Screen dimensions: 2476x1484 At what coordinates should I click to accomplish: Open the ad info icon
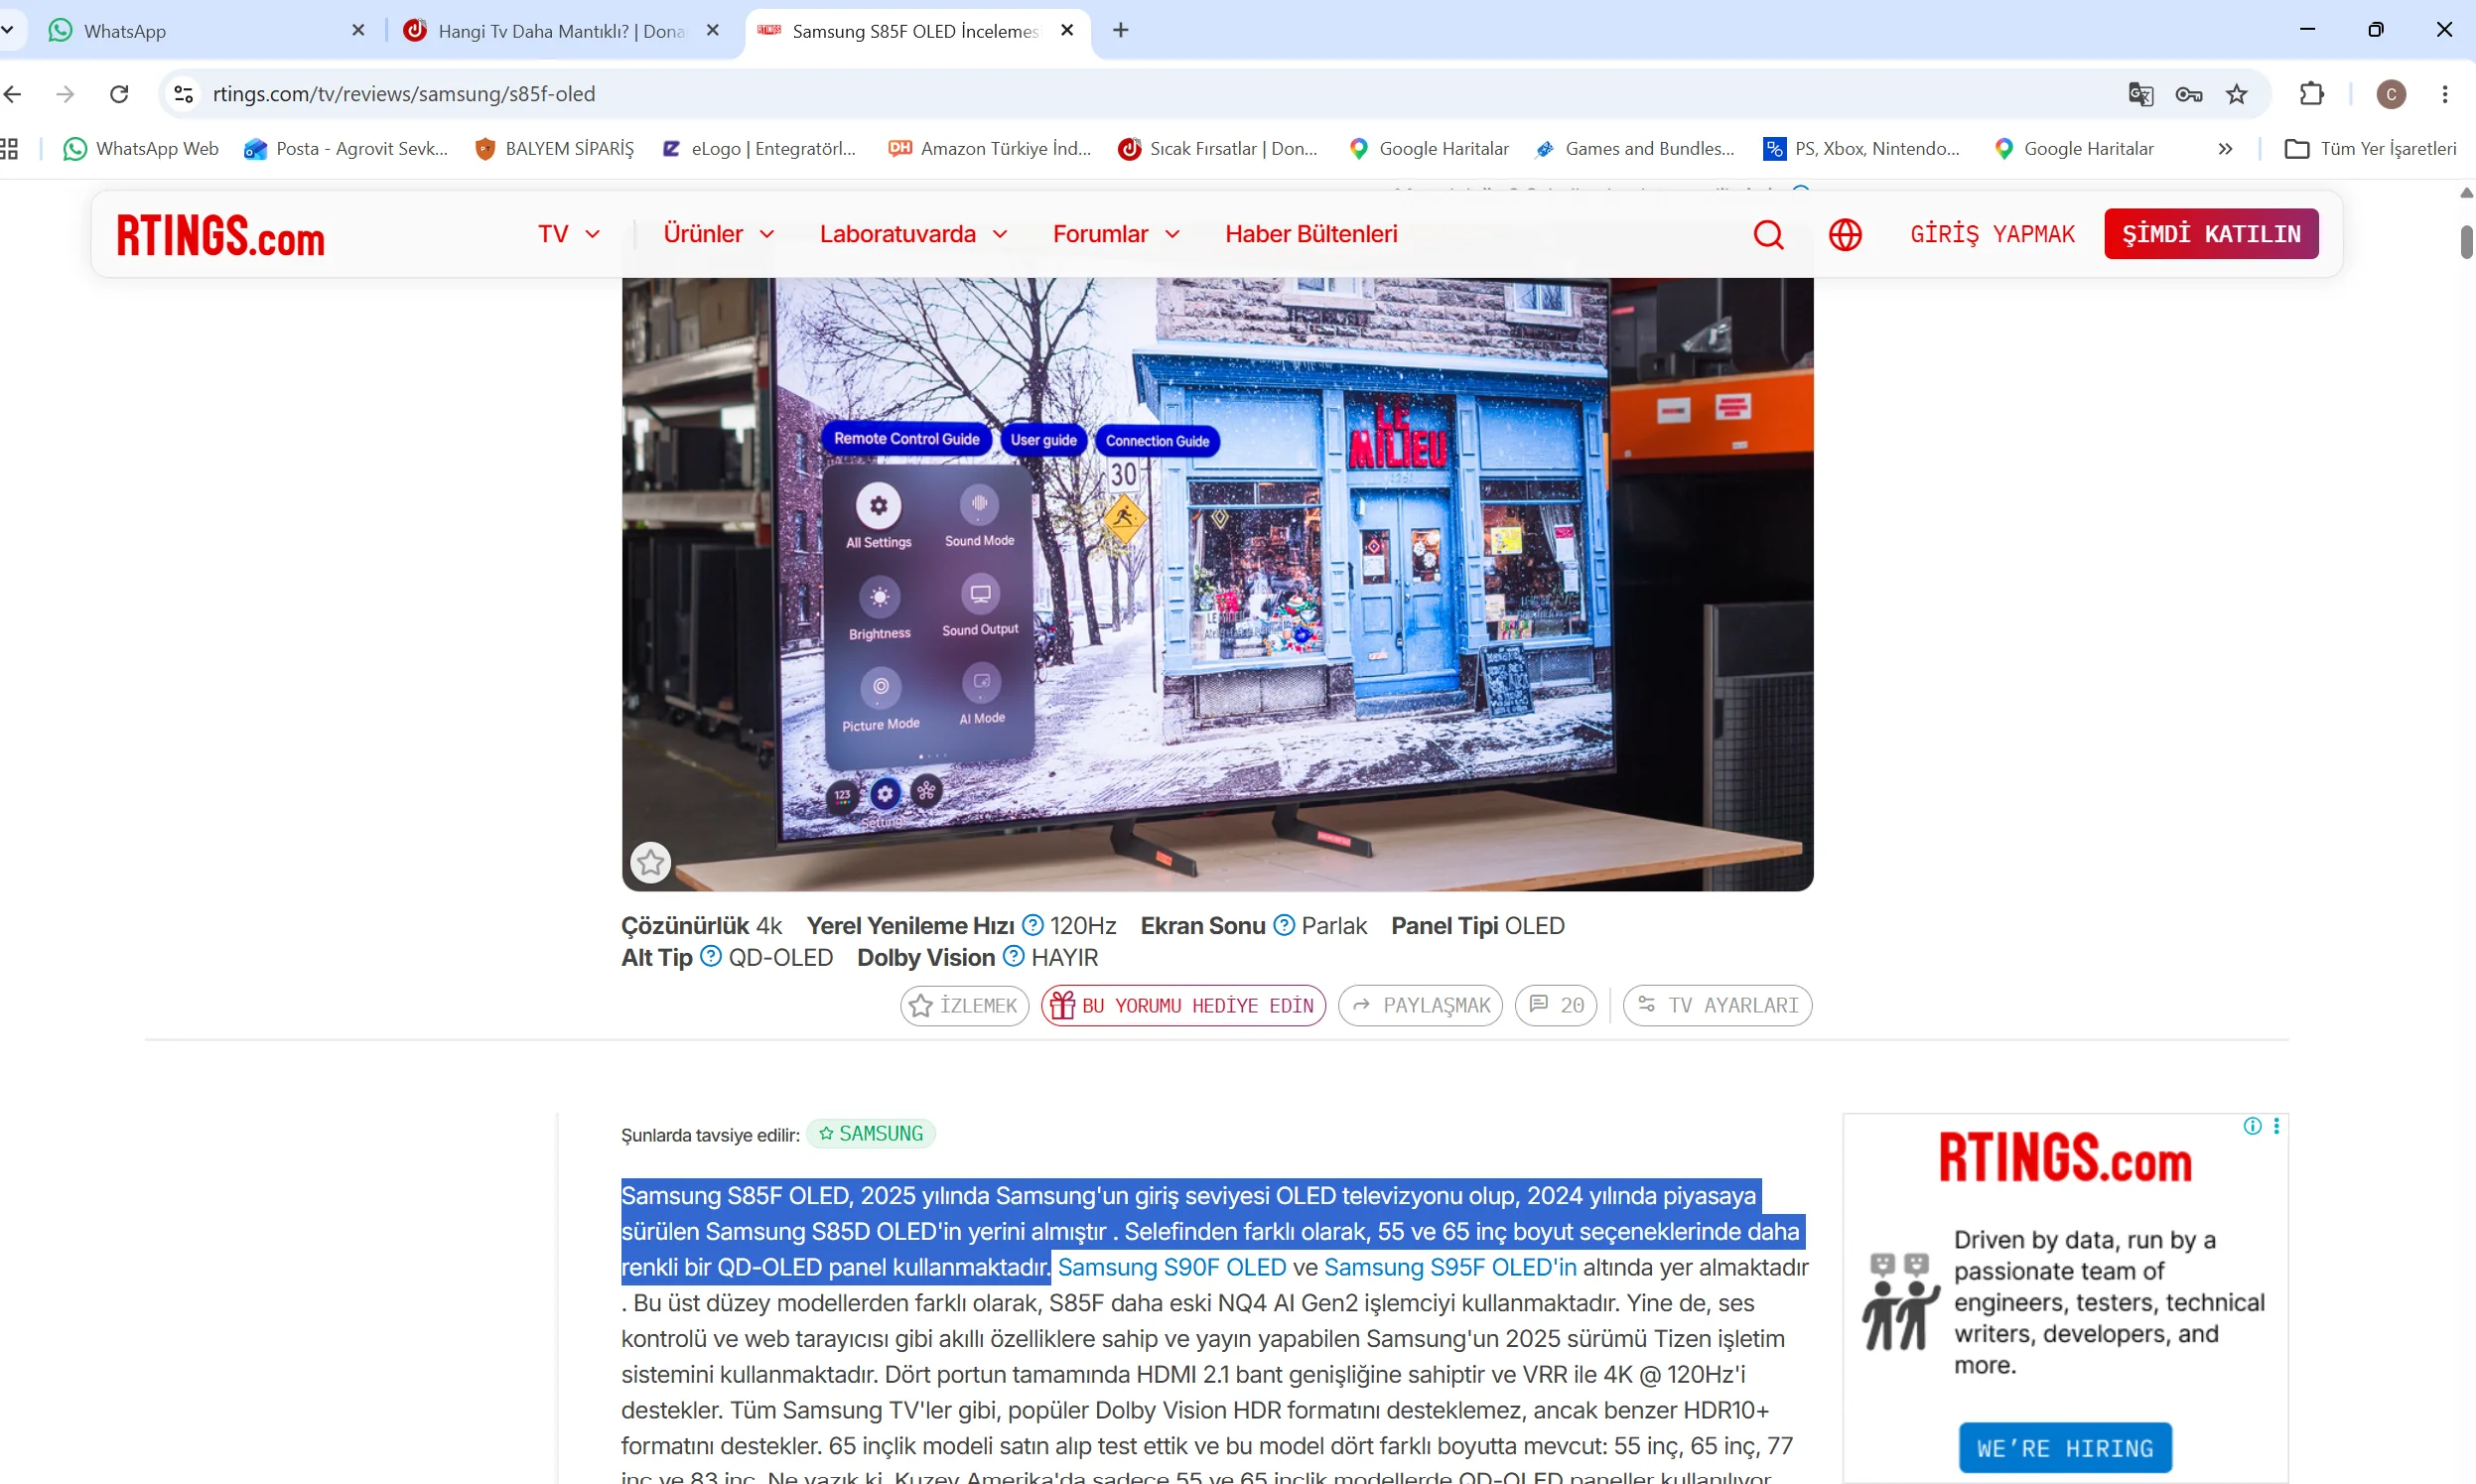point(2252,1126)
